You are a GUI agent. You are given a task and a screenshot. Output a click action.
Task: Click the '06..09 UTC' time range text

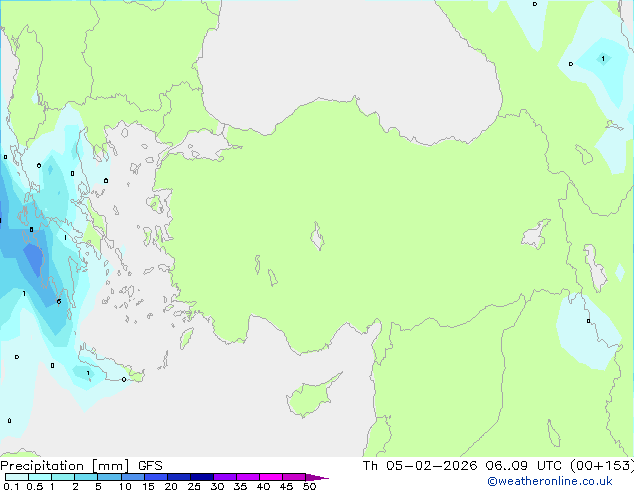pos(524,466)
